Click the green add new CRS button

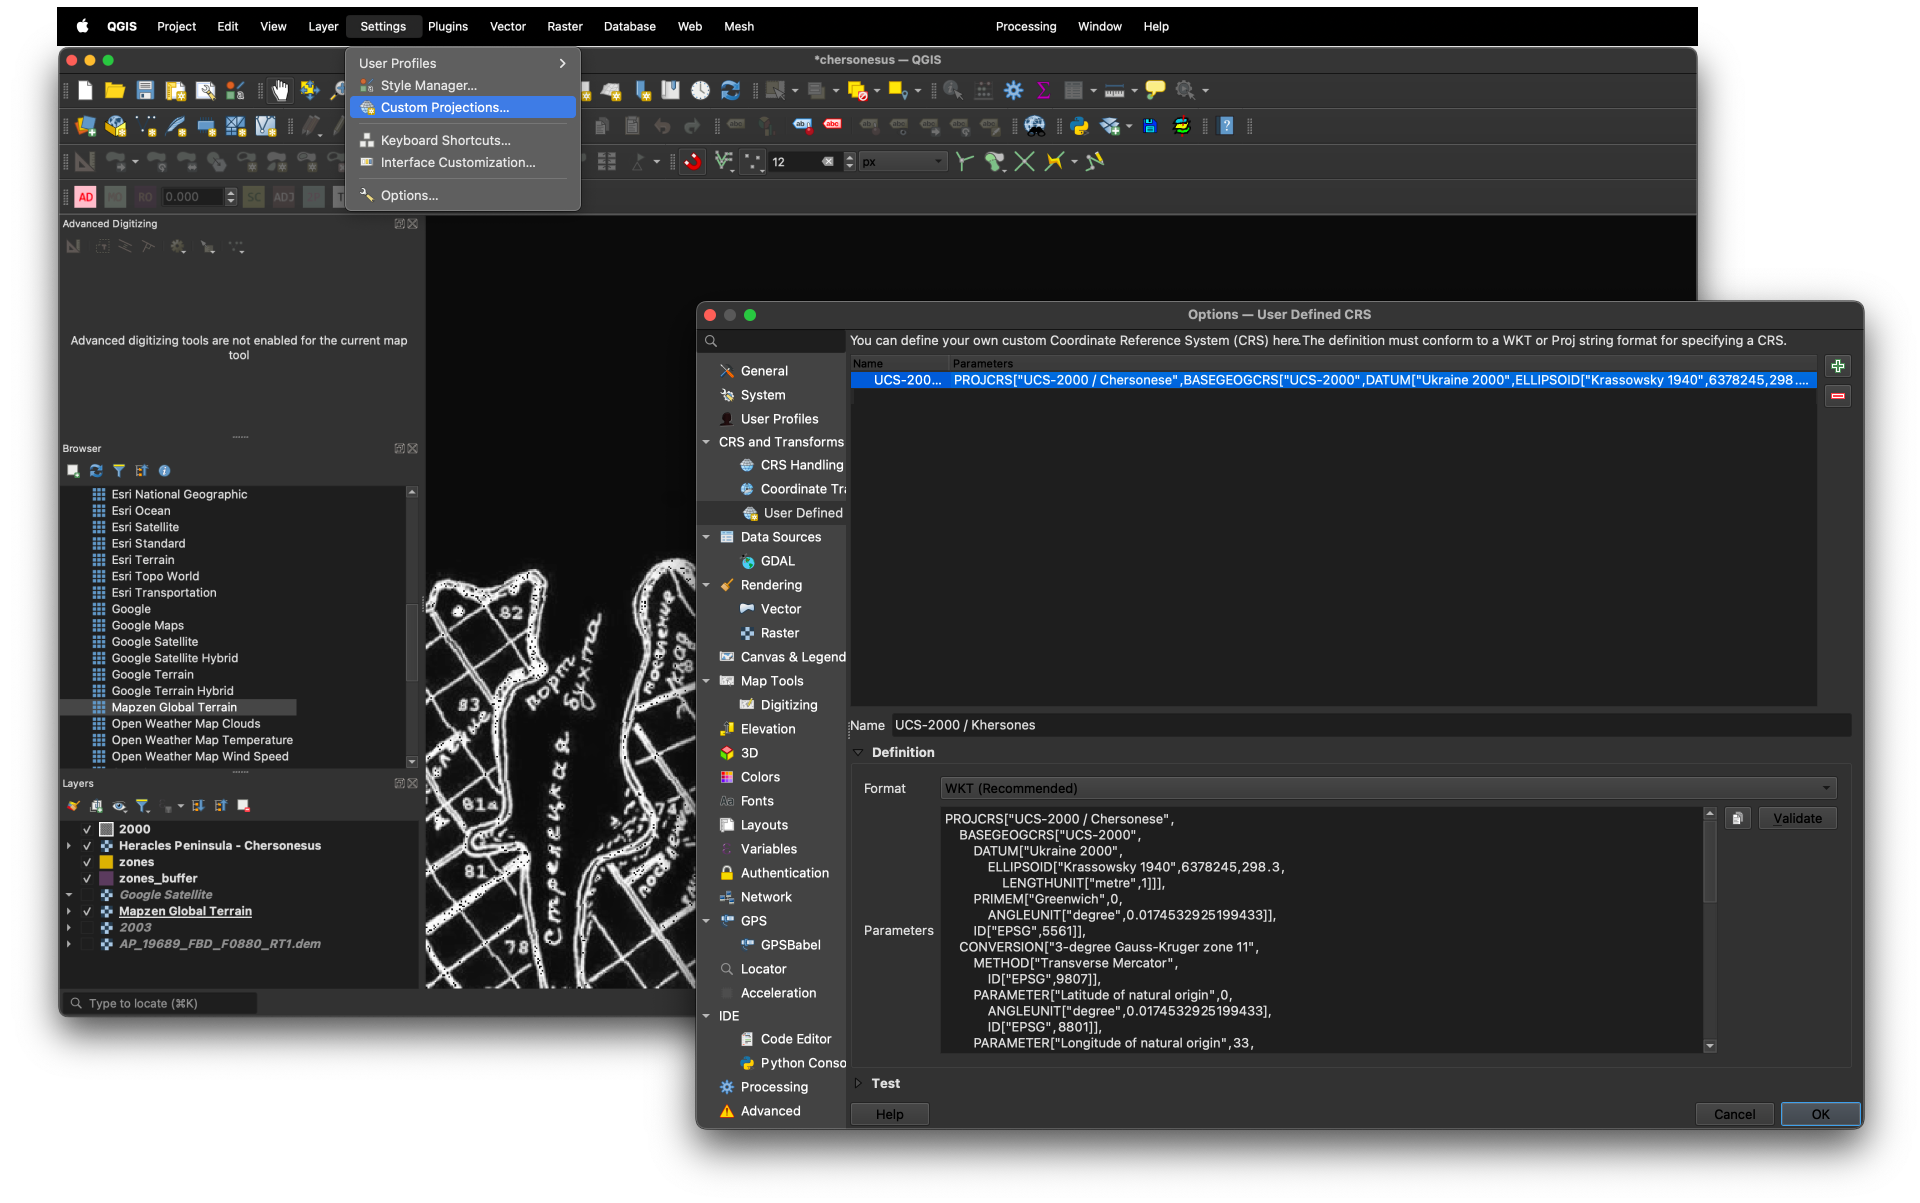tap(1837, 366)
